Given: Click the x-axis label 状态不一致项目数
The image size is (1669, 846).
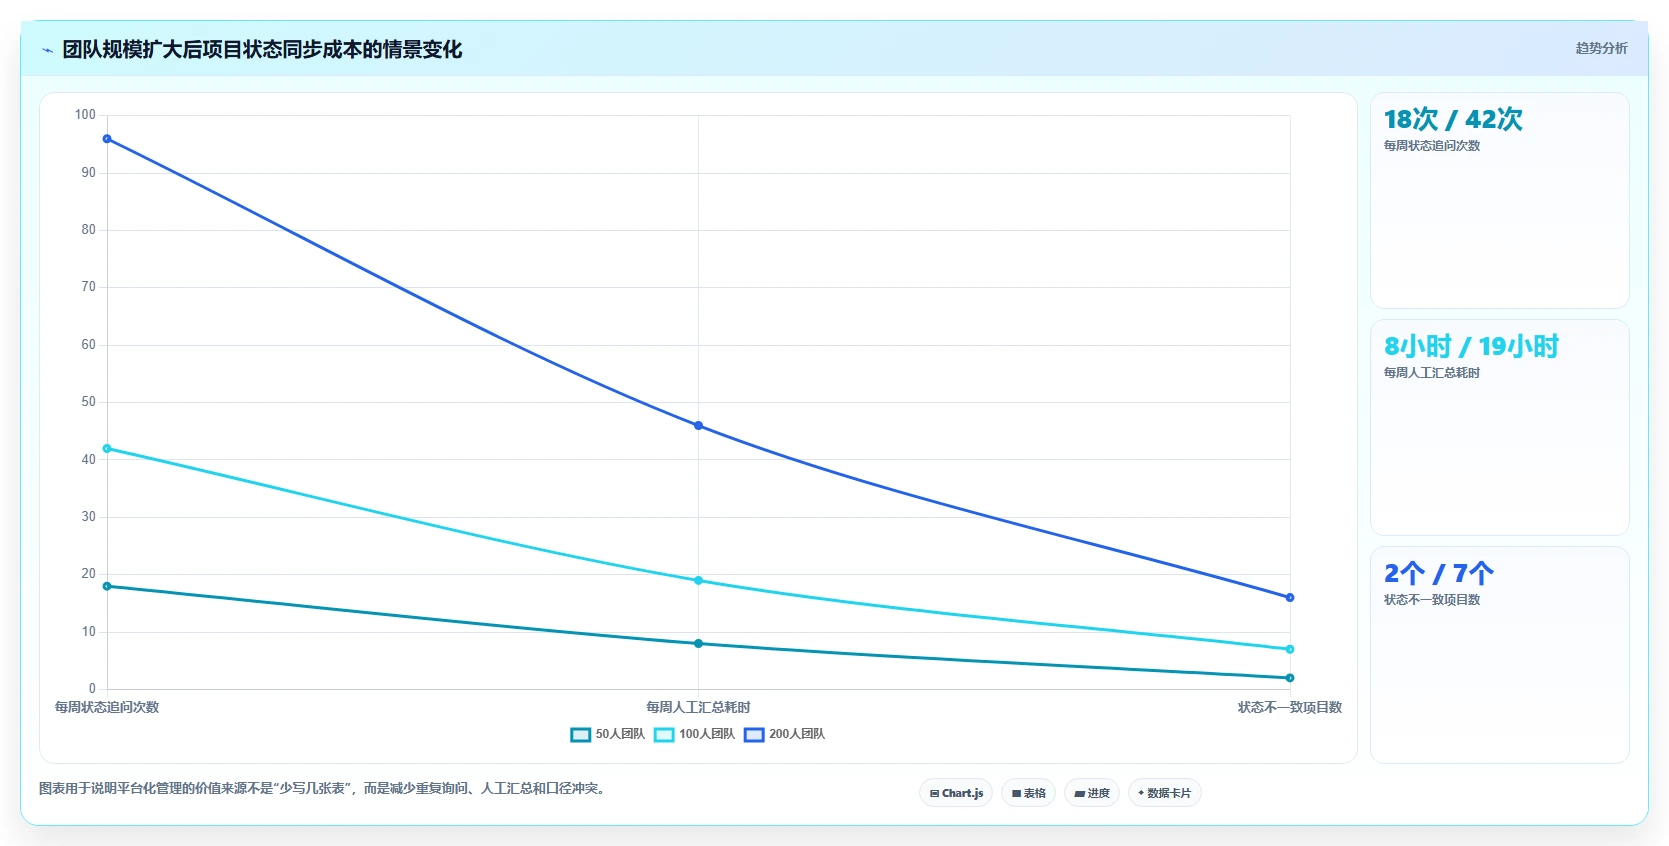Looking at the screenshot, I should click(1290, 707).
